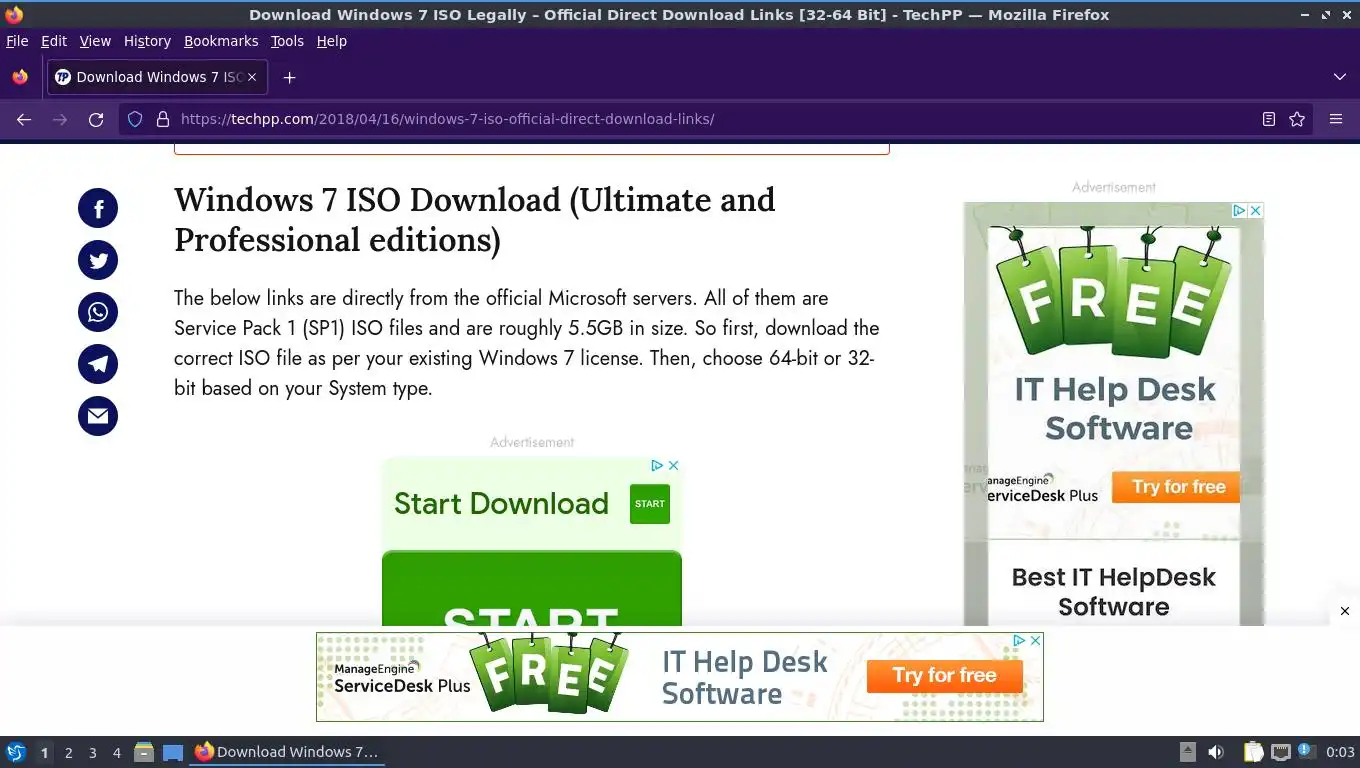Open clipboard manager tray icon
The image size is (1360, 768).
click(x=1254, y=752)
